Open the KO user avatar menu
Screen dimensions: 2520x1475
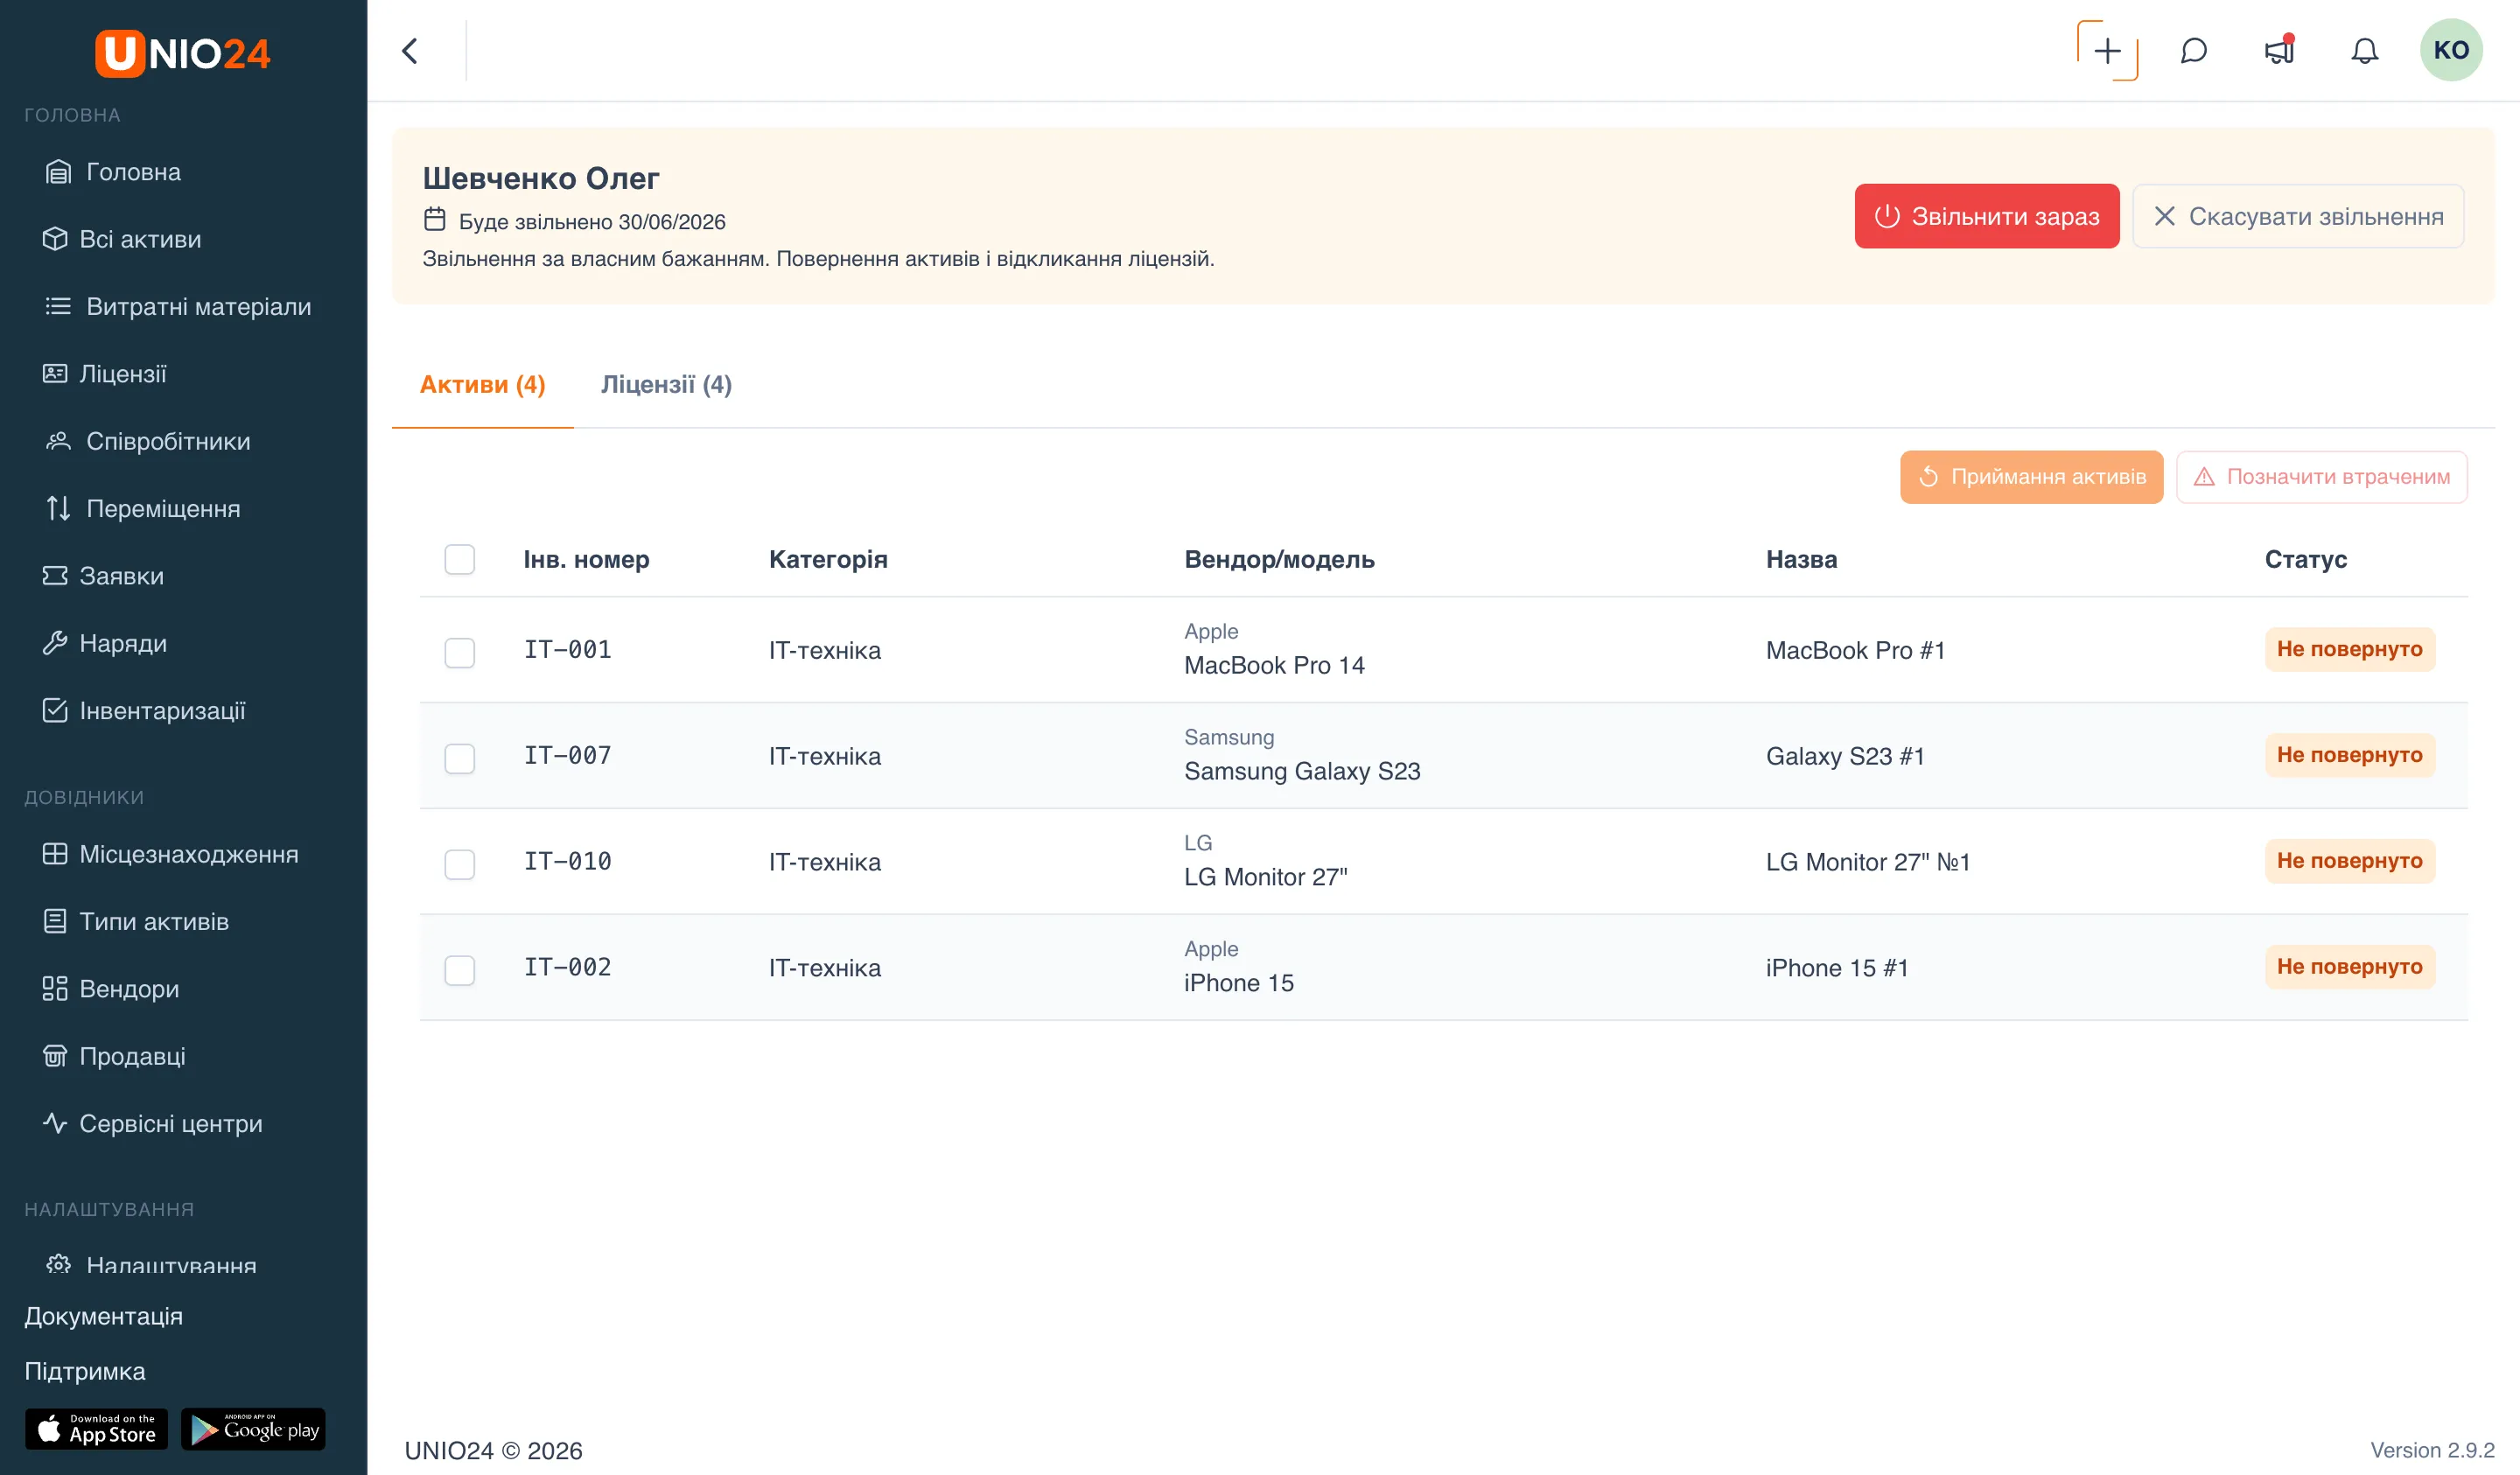(2451, 50)
